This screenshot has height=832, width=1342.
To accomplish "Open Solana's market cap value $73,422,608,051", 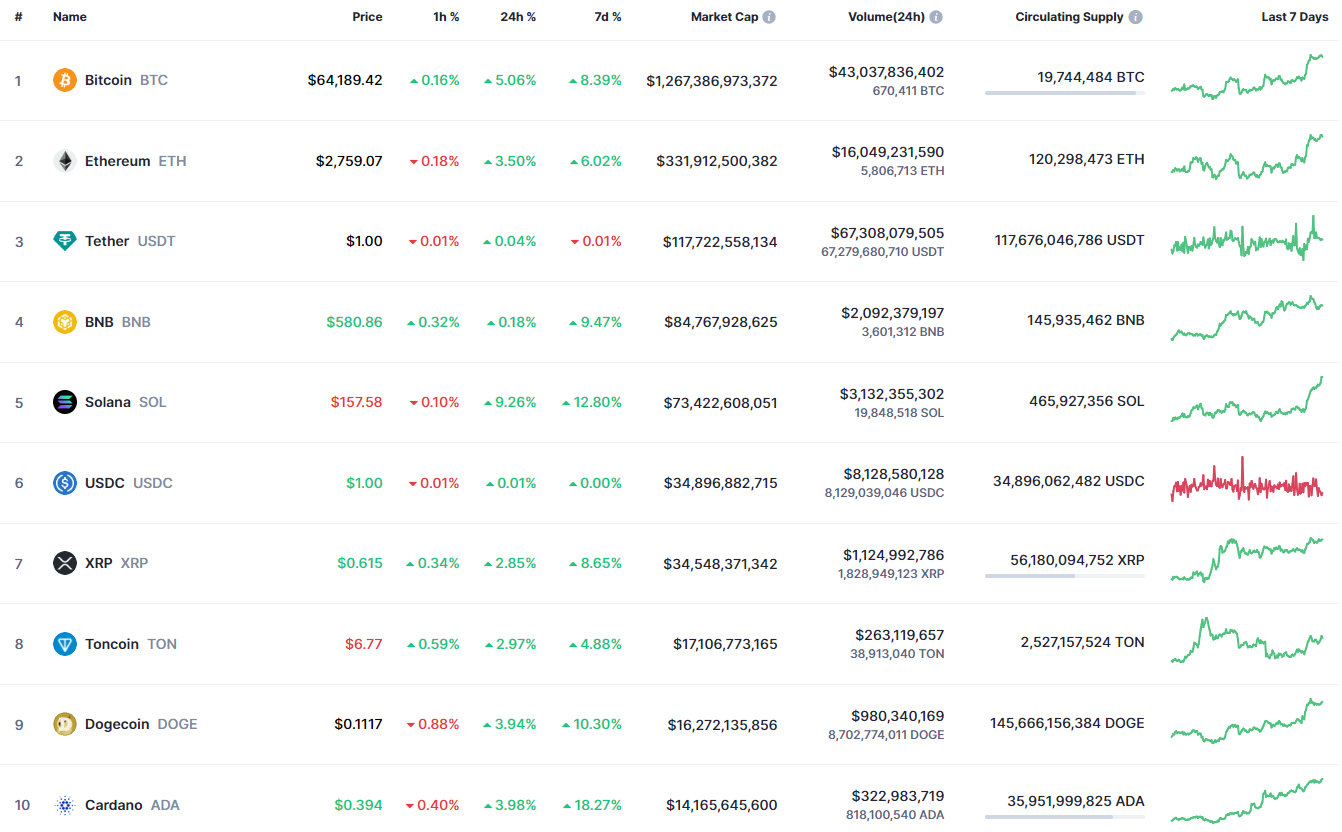I will click(x=720, y=403).
